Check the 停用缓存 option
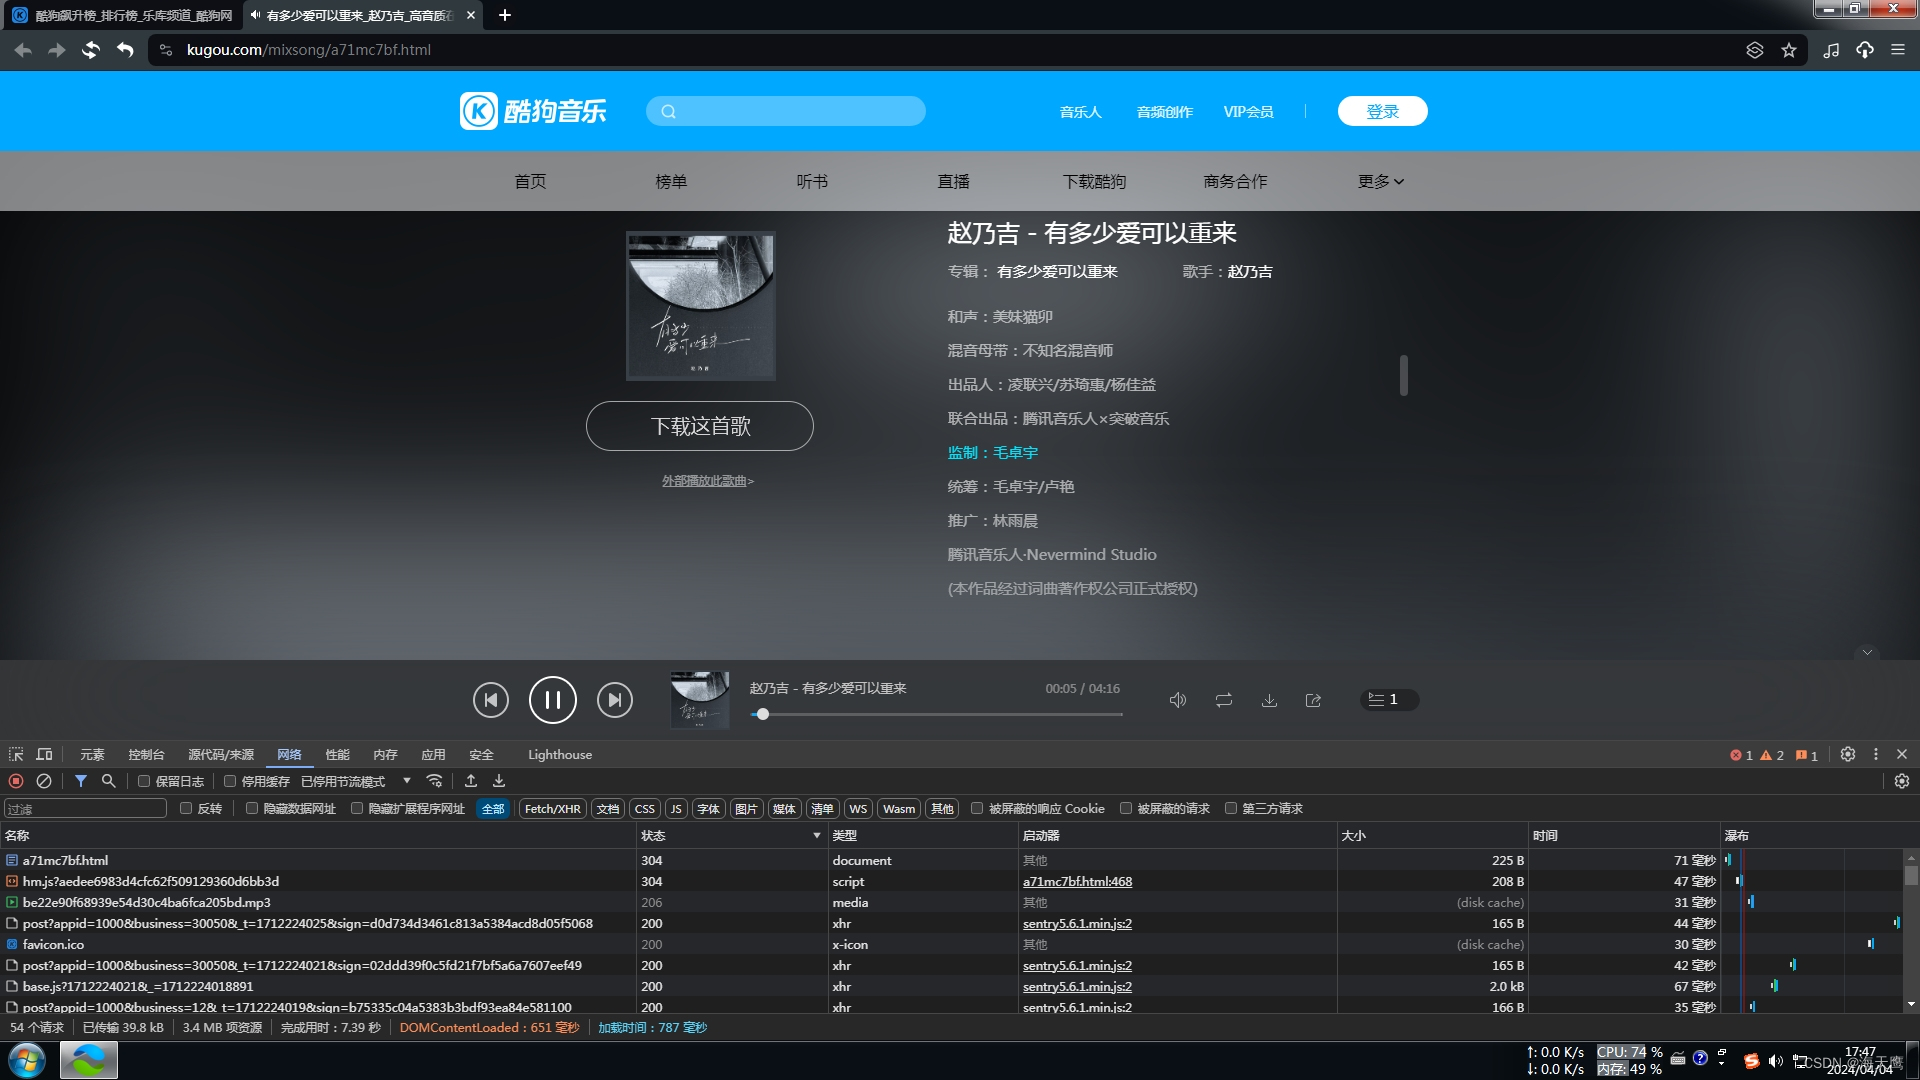Screen dimensions: 1920x1080 tap(230, 781)
